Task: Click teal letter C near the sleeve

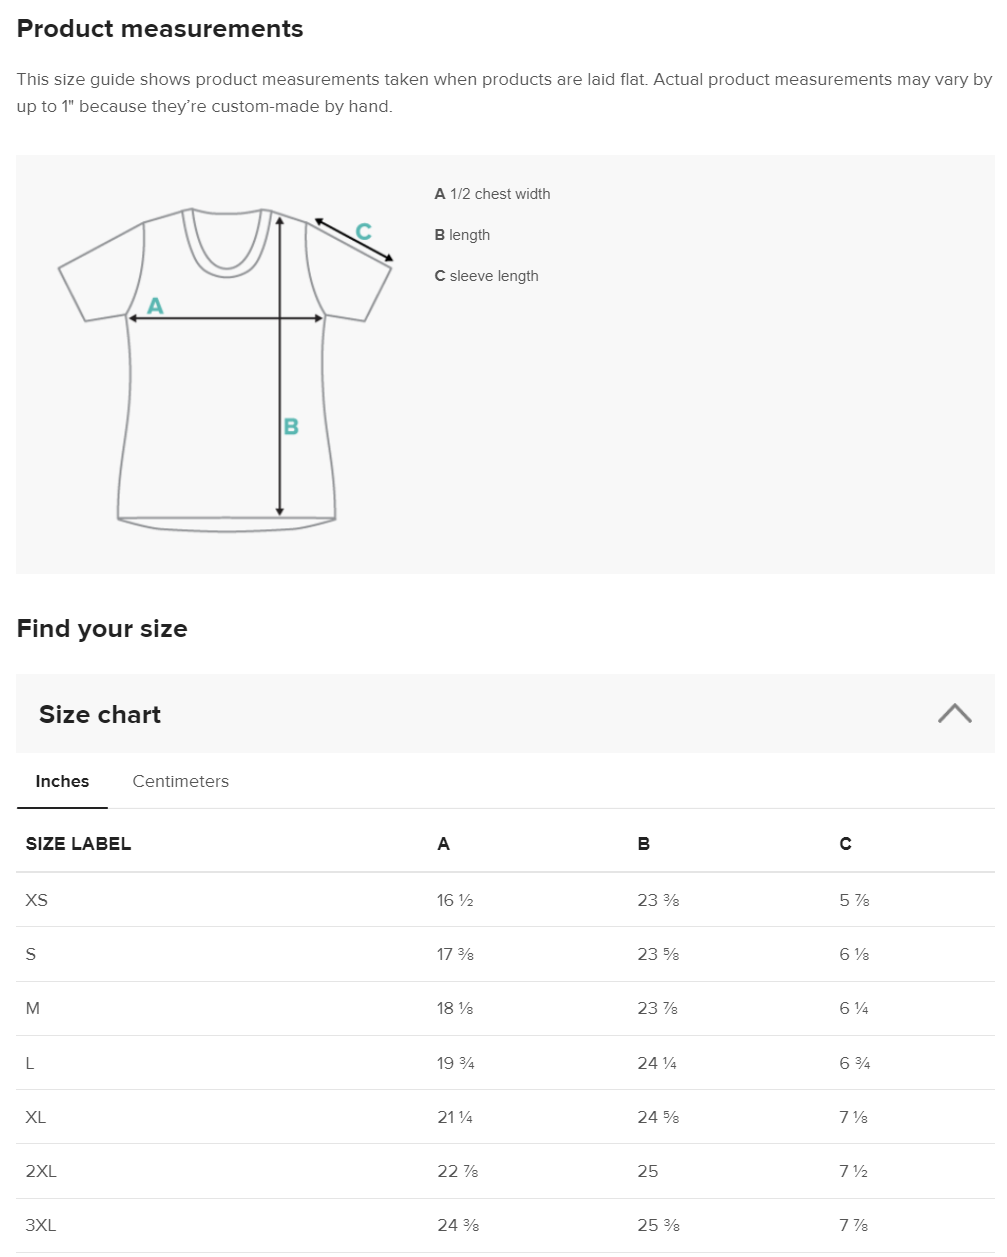Action: [x=364, y=232]
